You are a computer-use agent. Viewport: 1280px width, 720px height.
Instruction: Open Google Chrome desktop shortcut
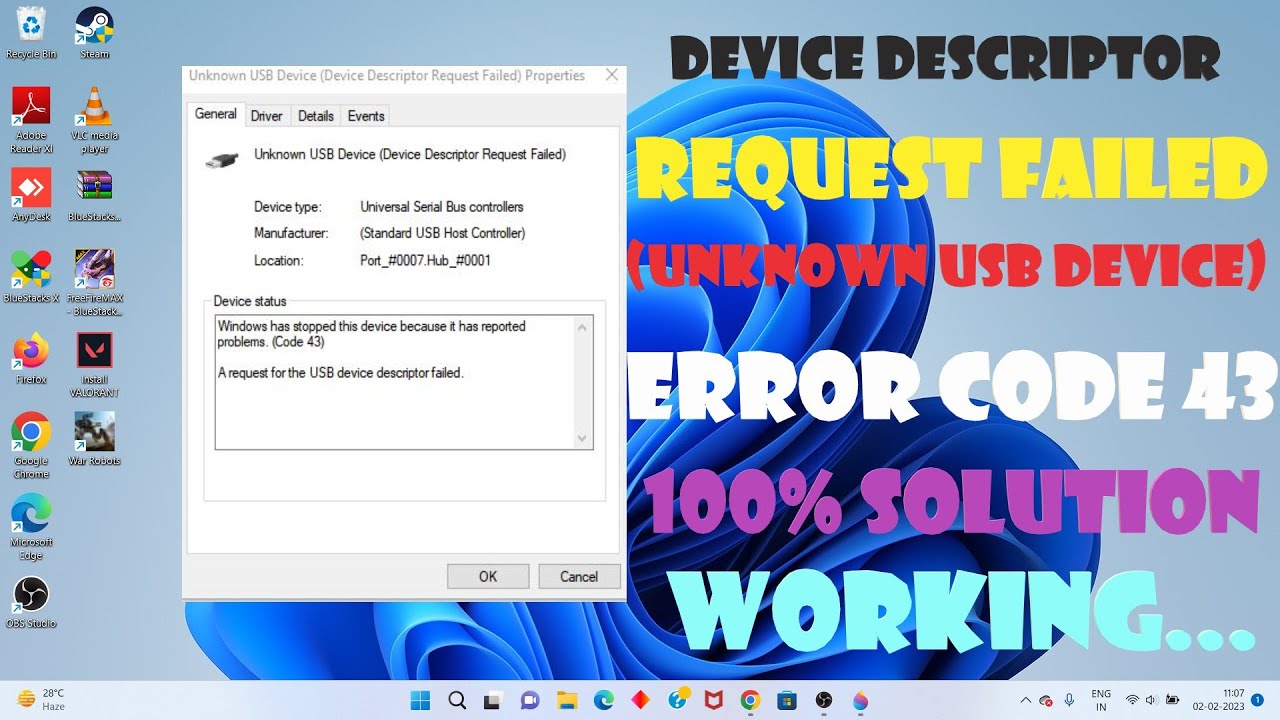click(31, 445)
